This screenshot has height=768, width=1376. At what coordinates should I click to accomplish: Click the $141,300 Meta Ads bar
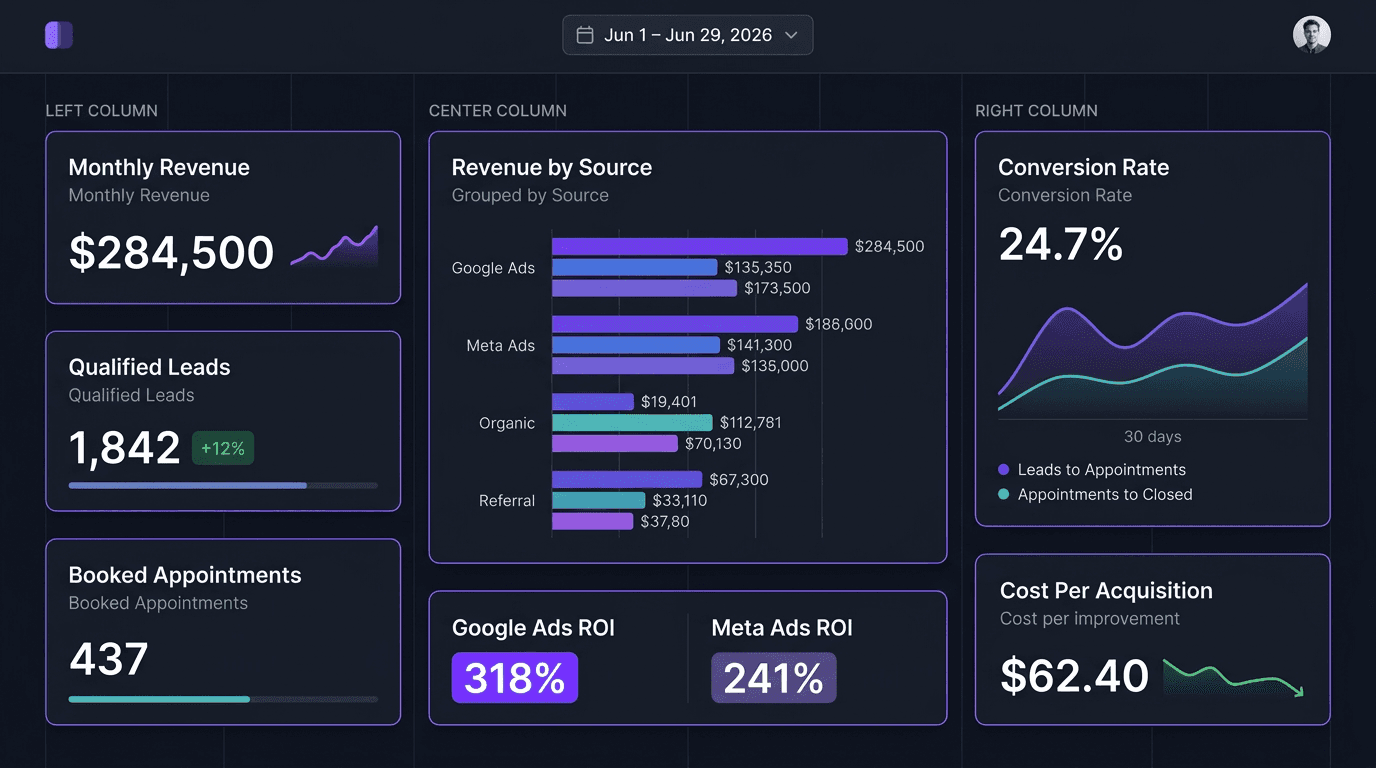pyautogui.click(x=636, y=345)
